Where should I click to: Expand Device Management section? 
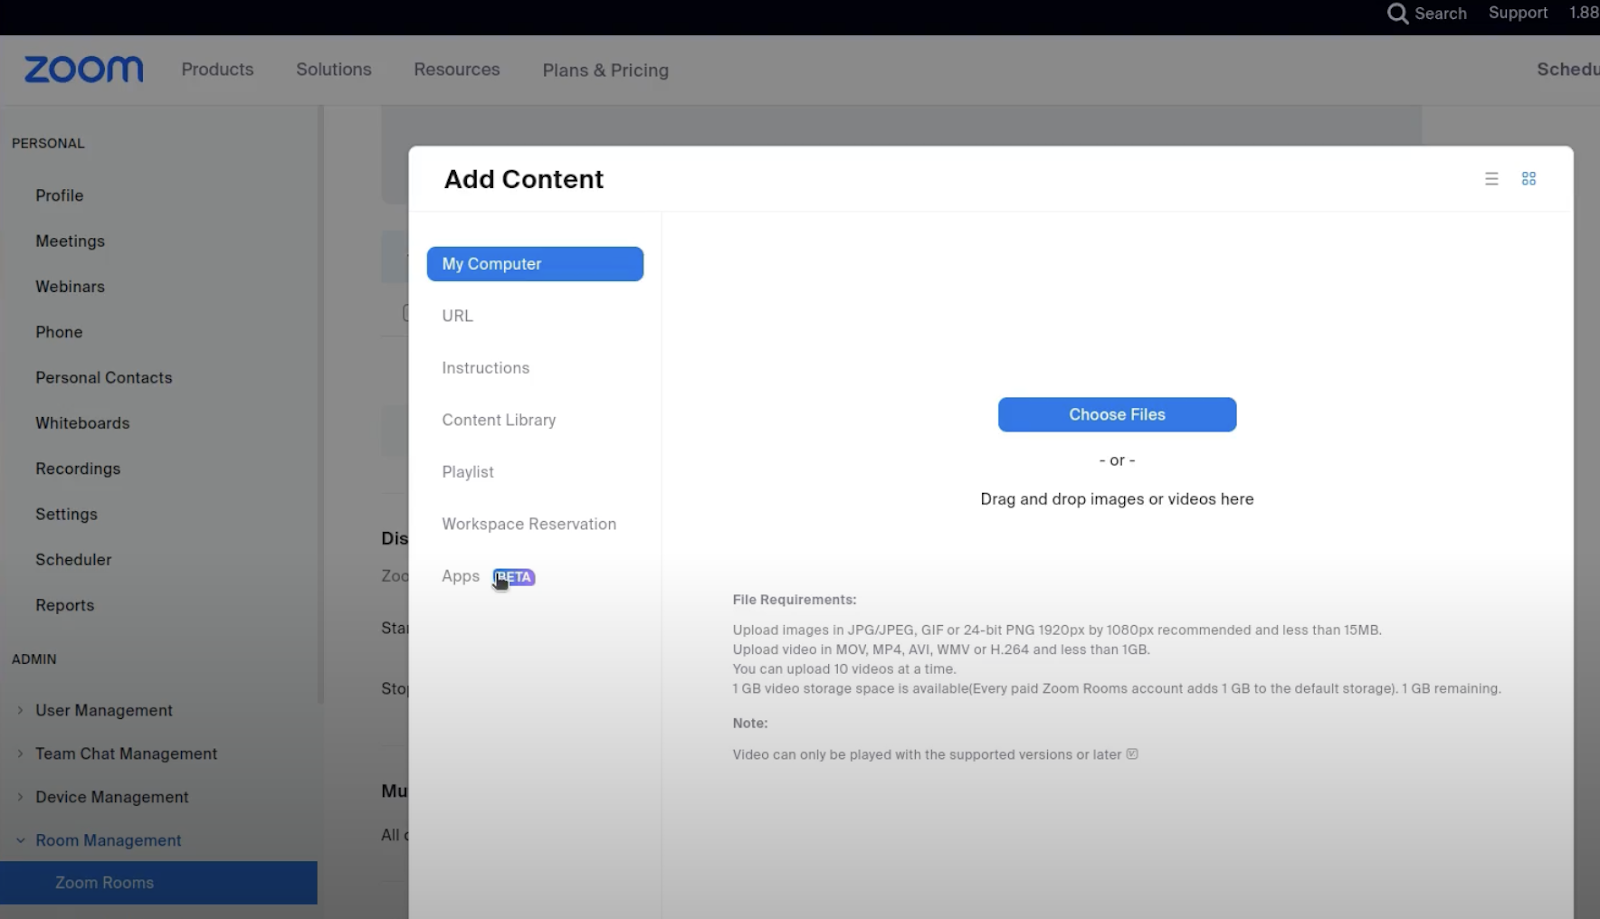[20, 797]
